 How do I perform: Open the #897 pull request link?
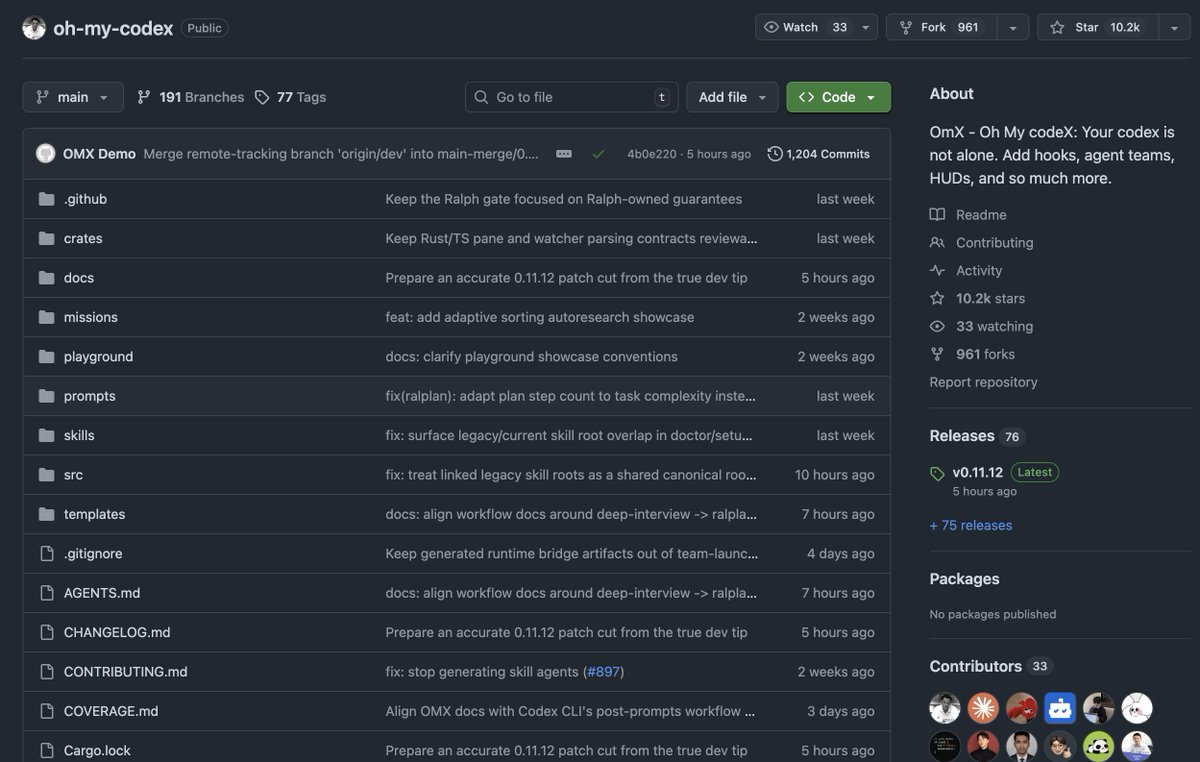click(603, 672)
